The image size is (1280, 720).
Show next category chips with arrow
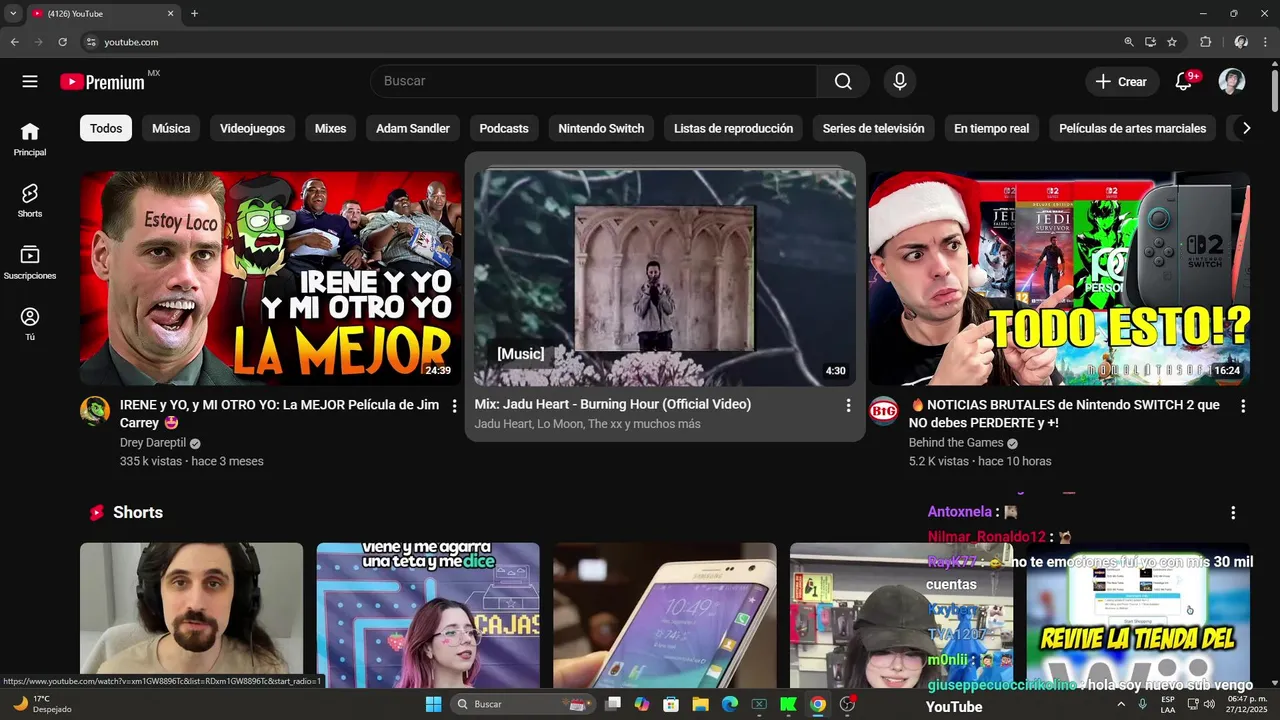coord(1246,128)
